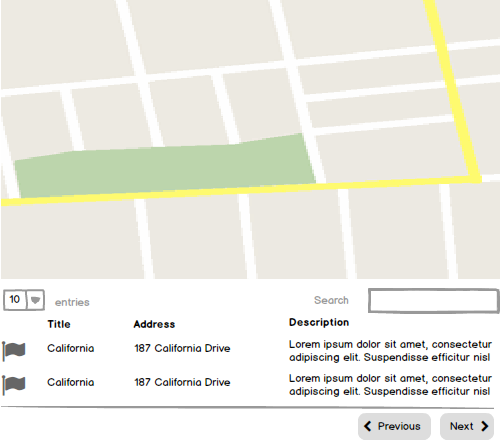
Task: Open the entries count dropdown arrow
Action: pyautogui.click(x=35, y=300)
